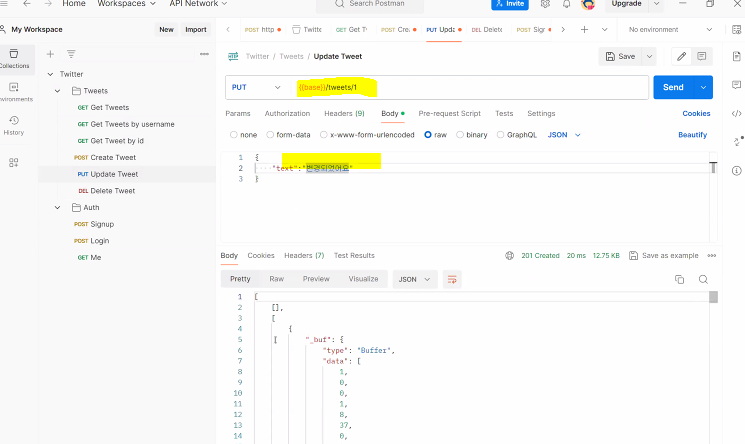Image resolution: width=745 pixels, height=444 pixels.
Task: Open response three-dot more options
Action: pos(711,256)
